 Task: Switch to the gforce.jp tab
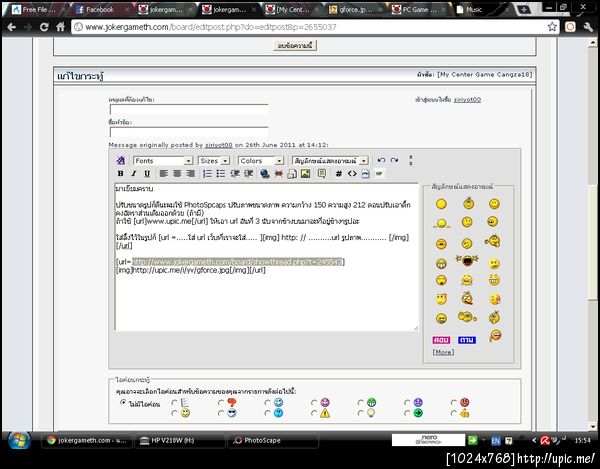355,10
